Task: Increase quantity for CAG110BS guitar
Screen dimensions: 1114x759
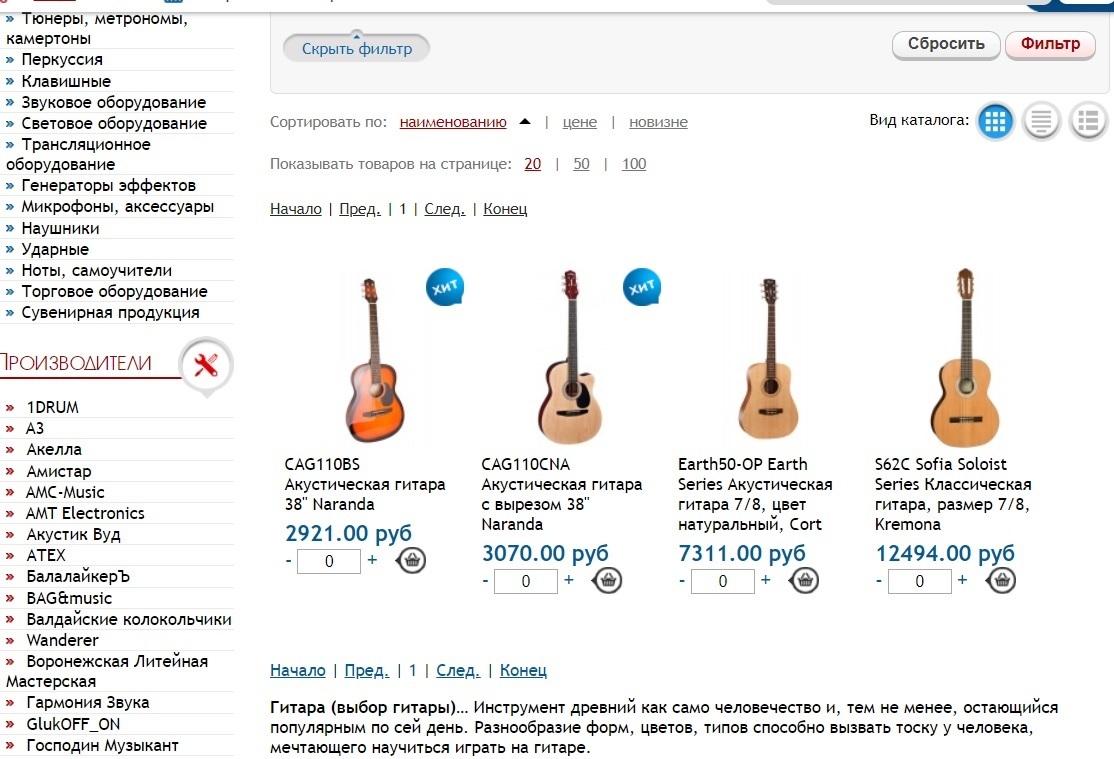Action: pos(372,560)
